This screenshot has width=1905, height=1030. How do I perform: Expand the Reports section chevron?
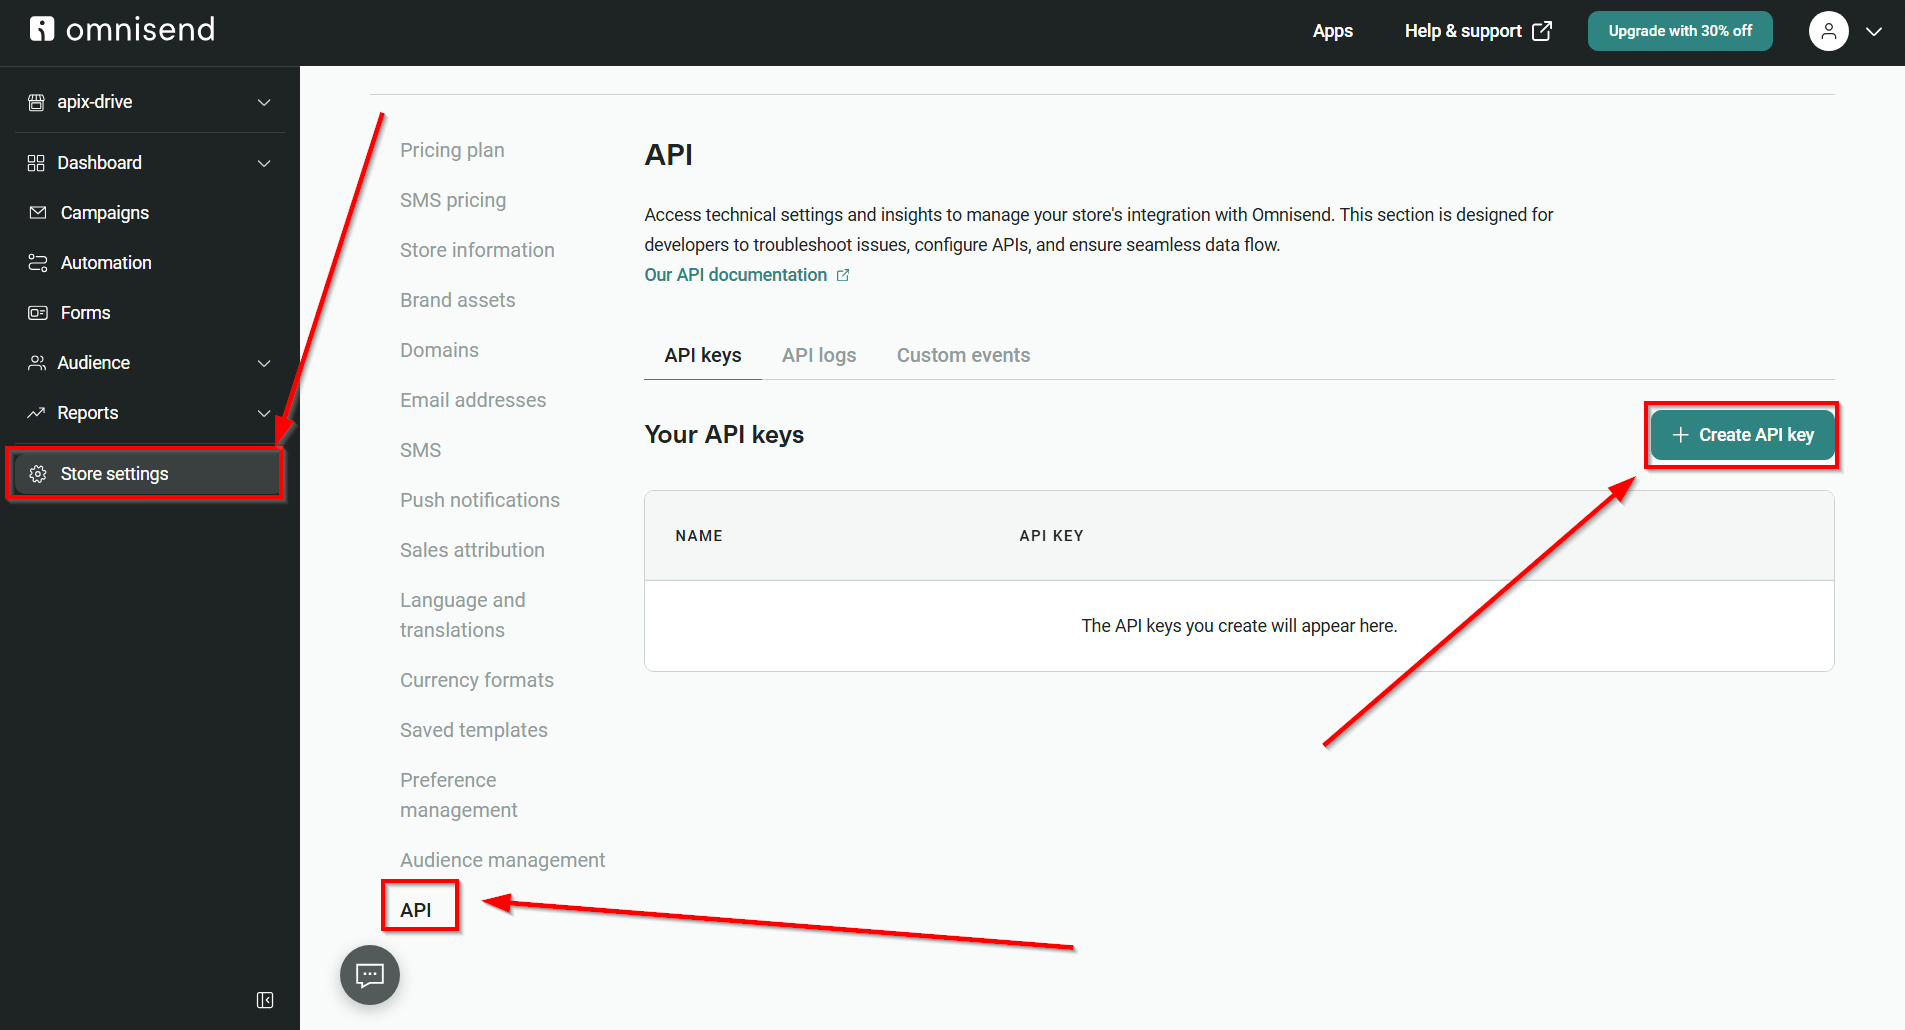point(263,412)
